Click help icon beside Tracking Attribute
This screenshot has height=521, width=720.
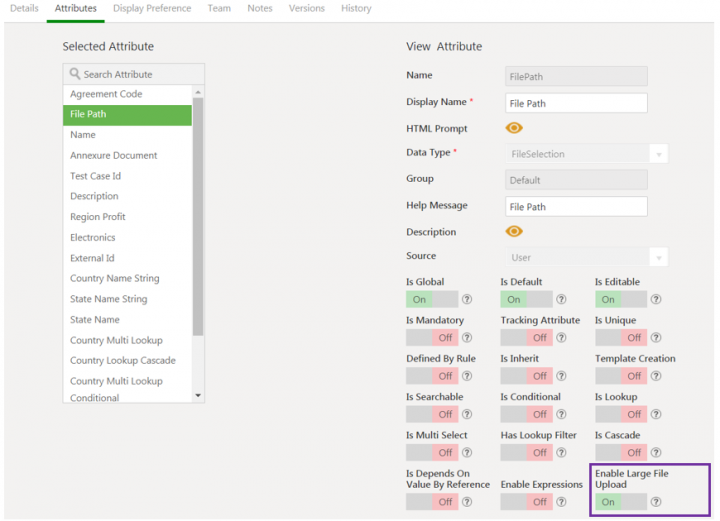point(561,338)
